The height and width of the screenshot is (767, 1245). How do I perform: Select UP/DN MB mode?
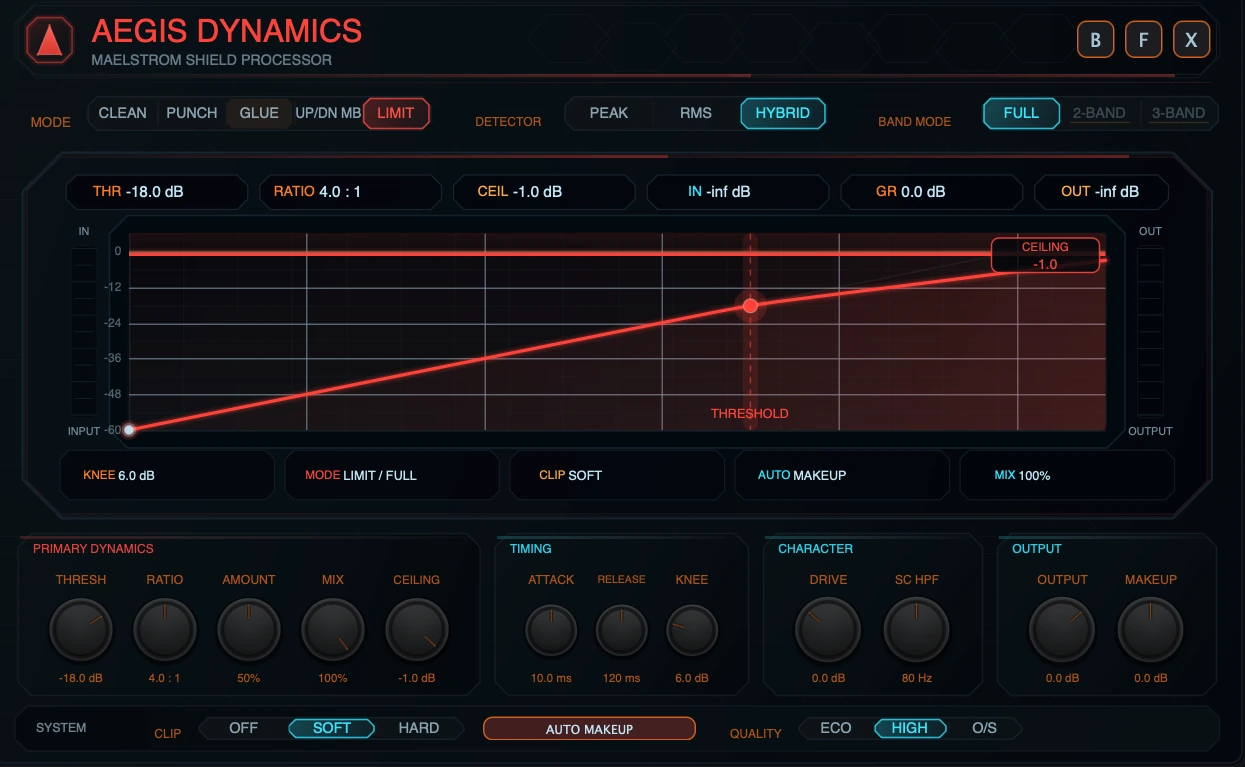[x=328, y=113]
